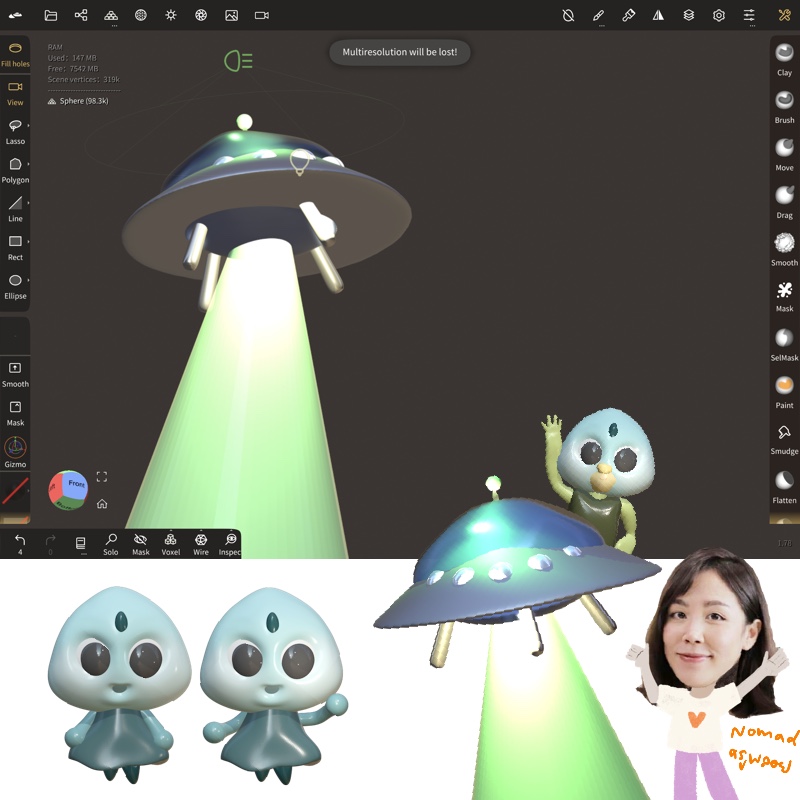Toggle Mask visibility in bottom bar
Image resolution: width=800 pixels, height=800 pixels.
[x=141, y=544]
